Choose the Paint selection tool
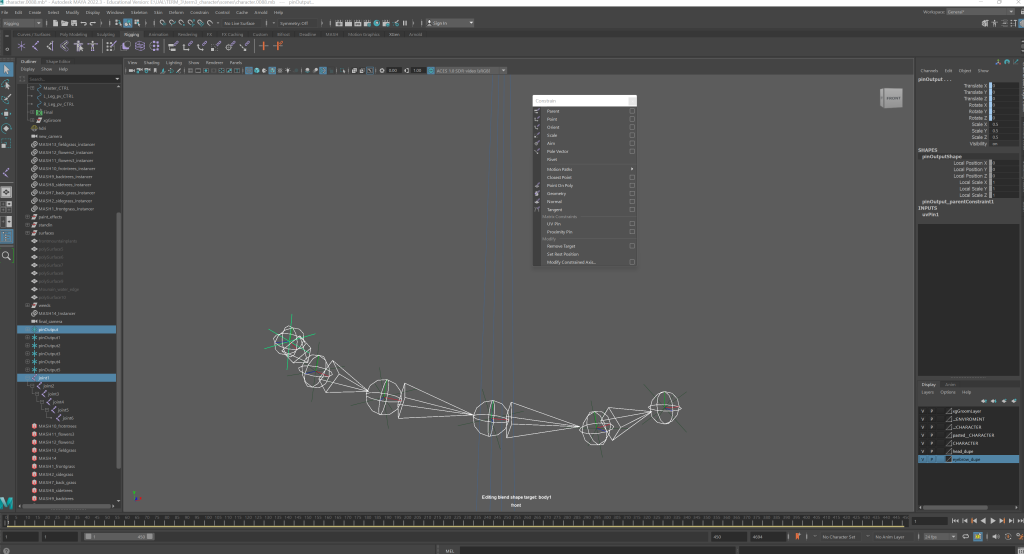Image resolution: width=1024 pixels, height=554 pixels. [7, 99]
